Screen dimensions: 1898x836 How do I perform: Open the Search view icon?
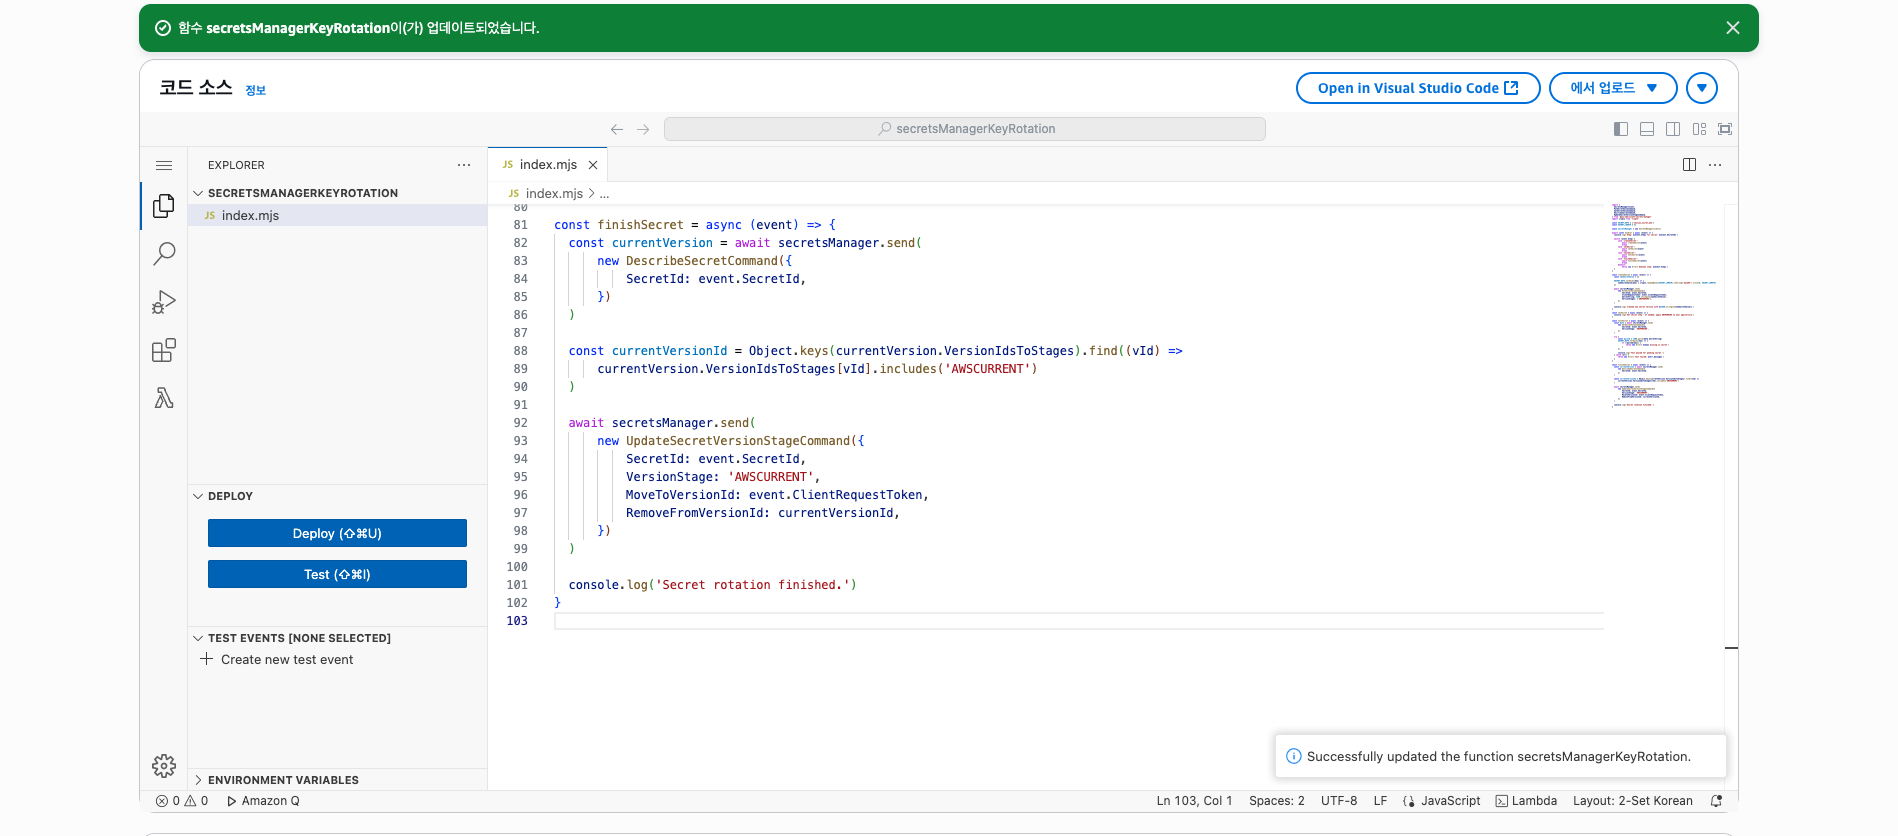click(164, 254)
